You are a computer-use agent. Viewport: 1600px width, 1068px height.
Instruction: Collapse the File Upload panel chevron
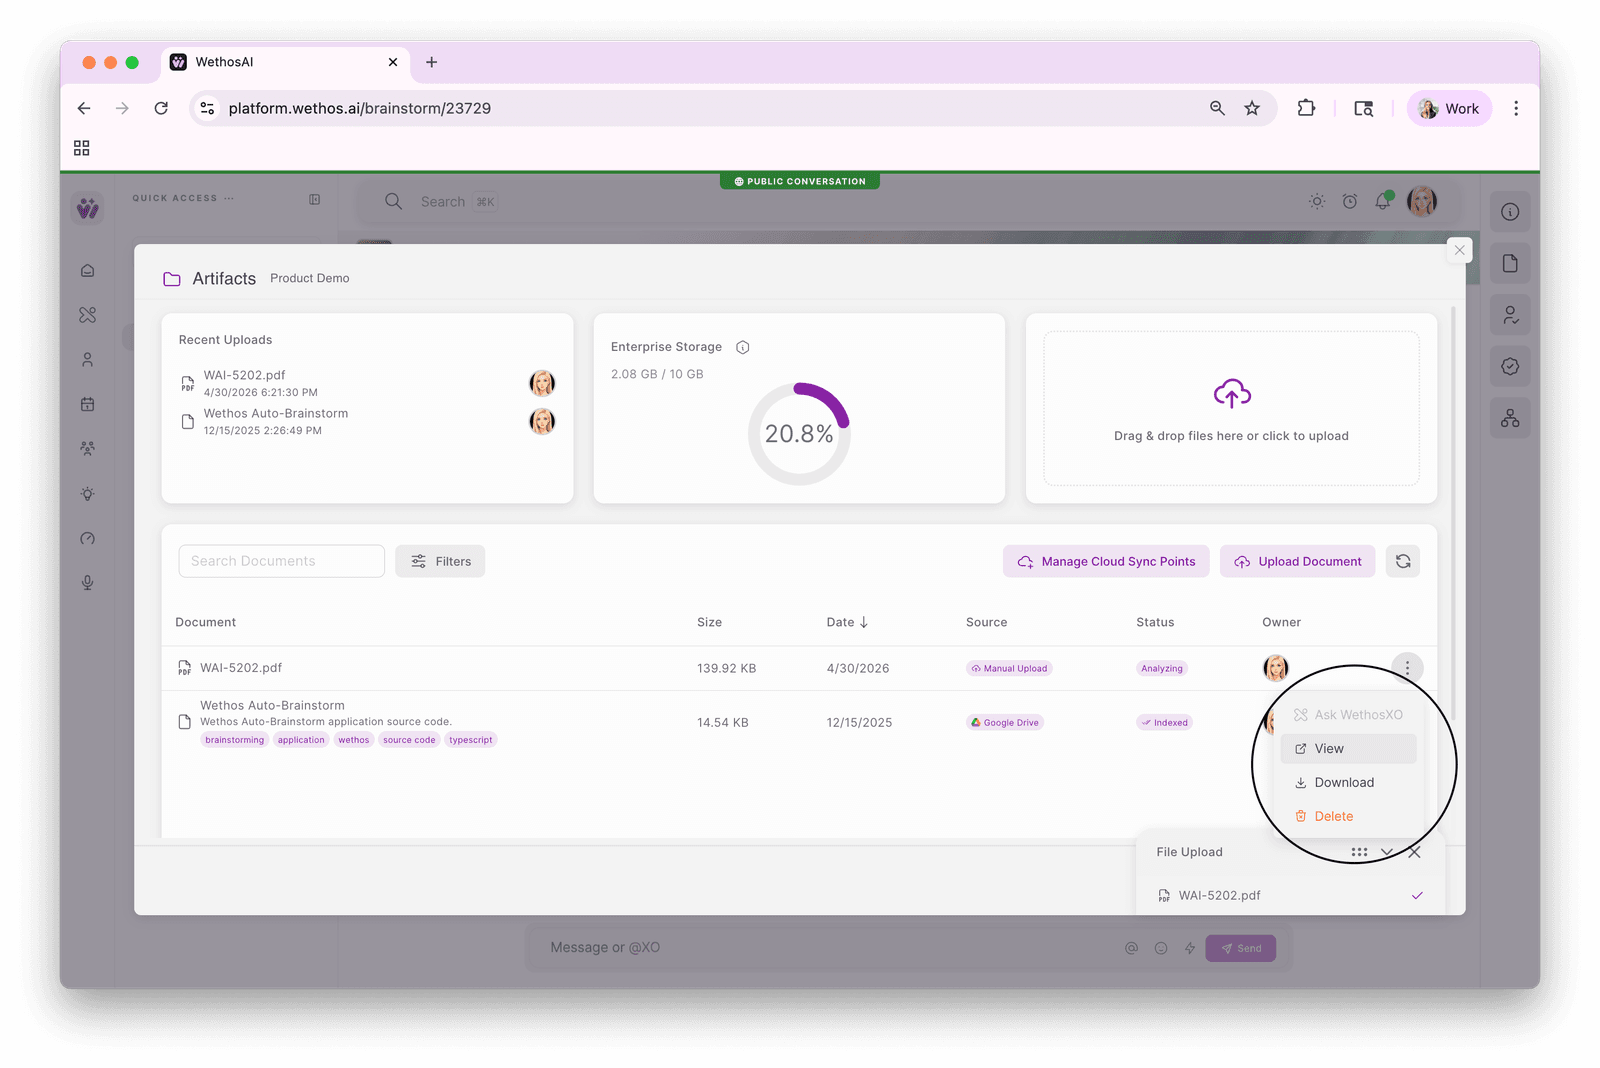click(x=1387, y=852)
